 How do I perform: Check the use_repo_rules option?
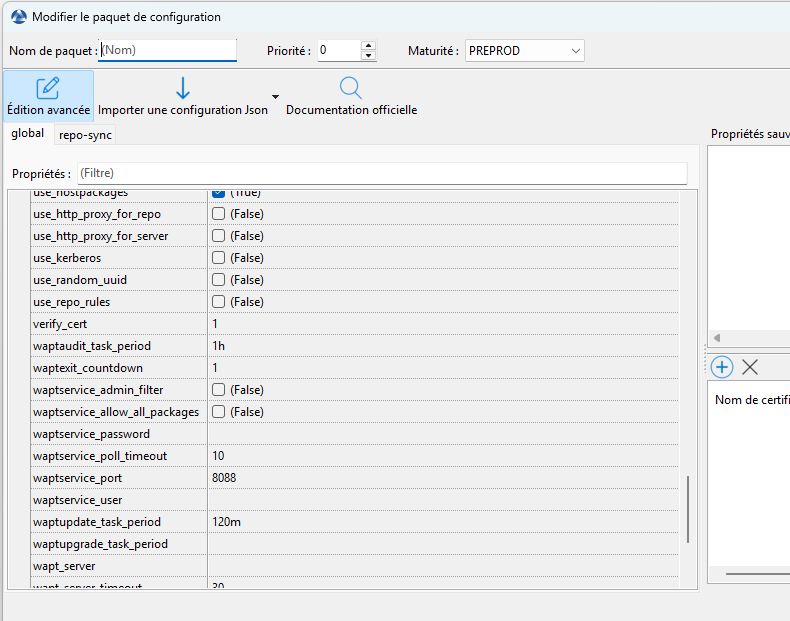tap(218, 302)
